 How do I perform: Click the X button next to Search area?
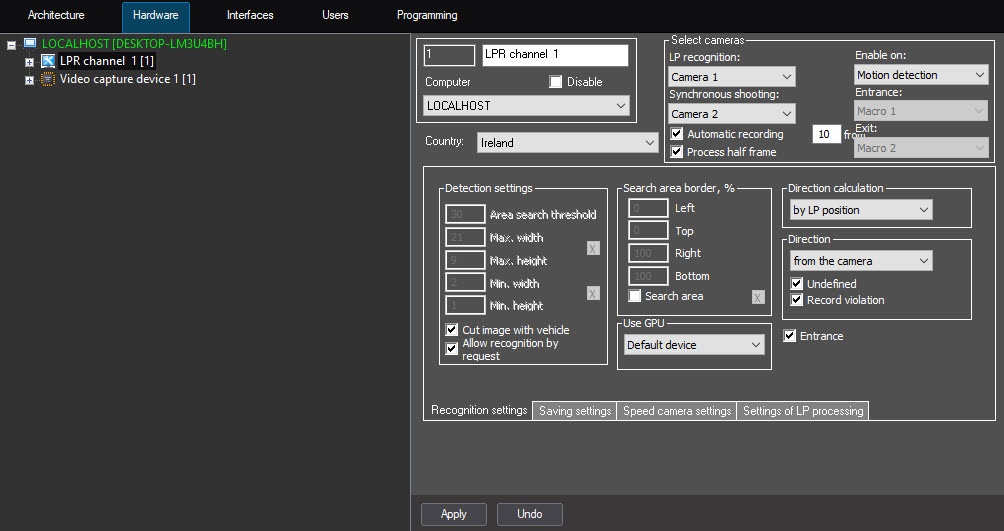coord(758,297)
